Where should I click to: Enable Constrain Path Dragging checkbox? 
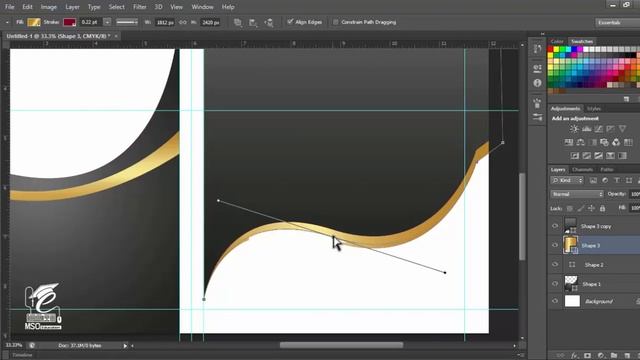click(x=336, y=22)
